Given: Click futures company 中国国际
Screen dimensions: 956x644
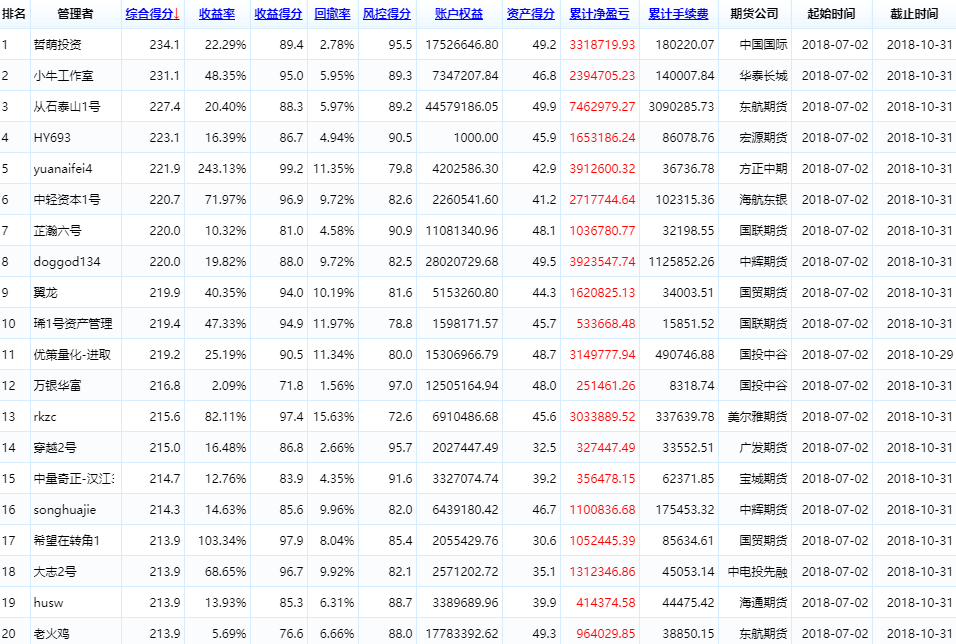Looking at the screenshot, I should [x=763, y=45].
